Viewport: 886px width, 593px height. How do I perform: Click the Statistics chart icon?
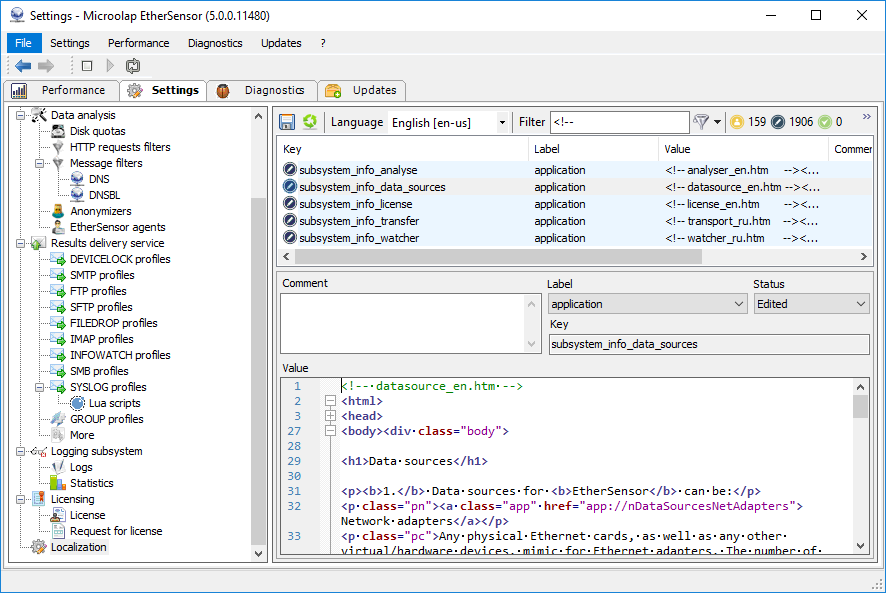point(58,483)
